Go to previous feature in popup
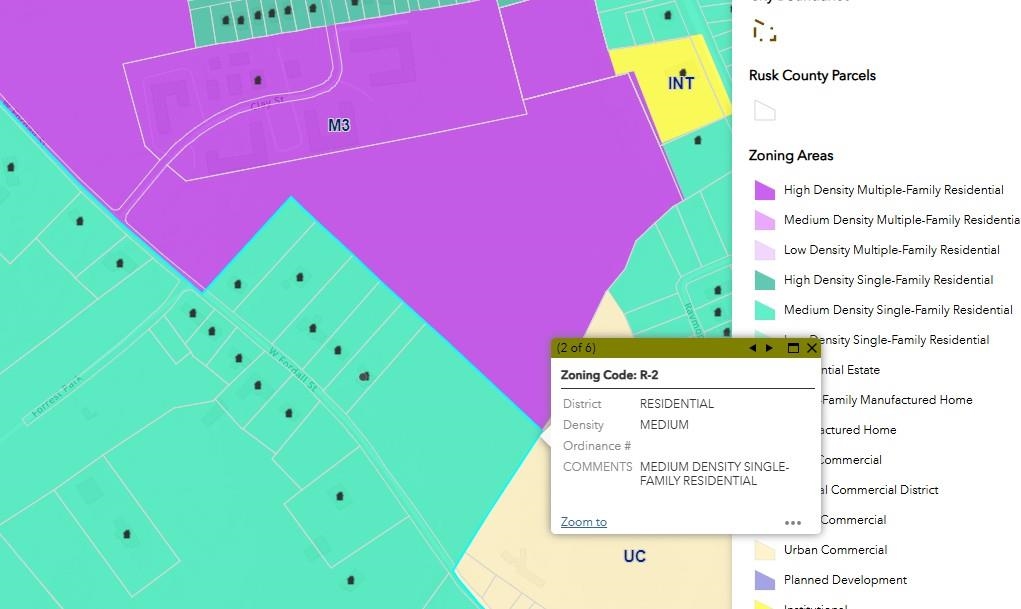1021x609 pixels. [753, 348]
